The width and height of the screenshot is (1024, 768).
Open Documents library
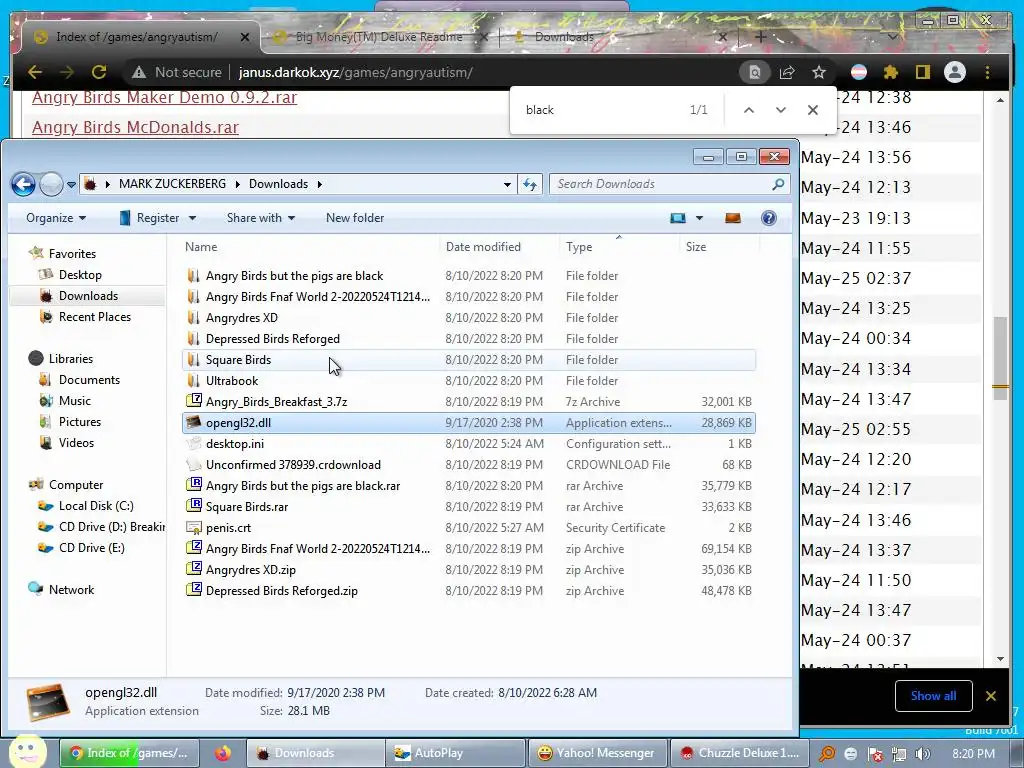89,379
